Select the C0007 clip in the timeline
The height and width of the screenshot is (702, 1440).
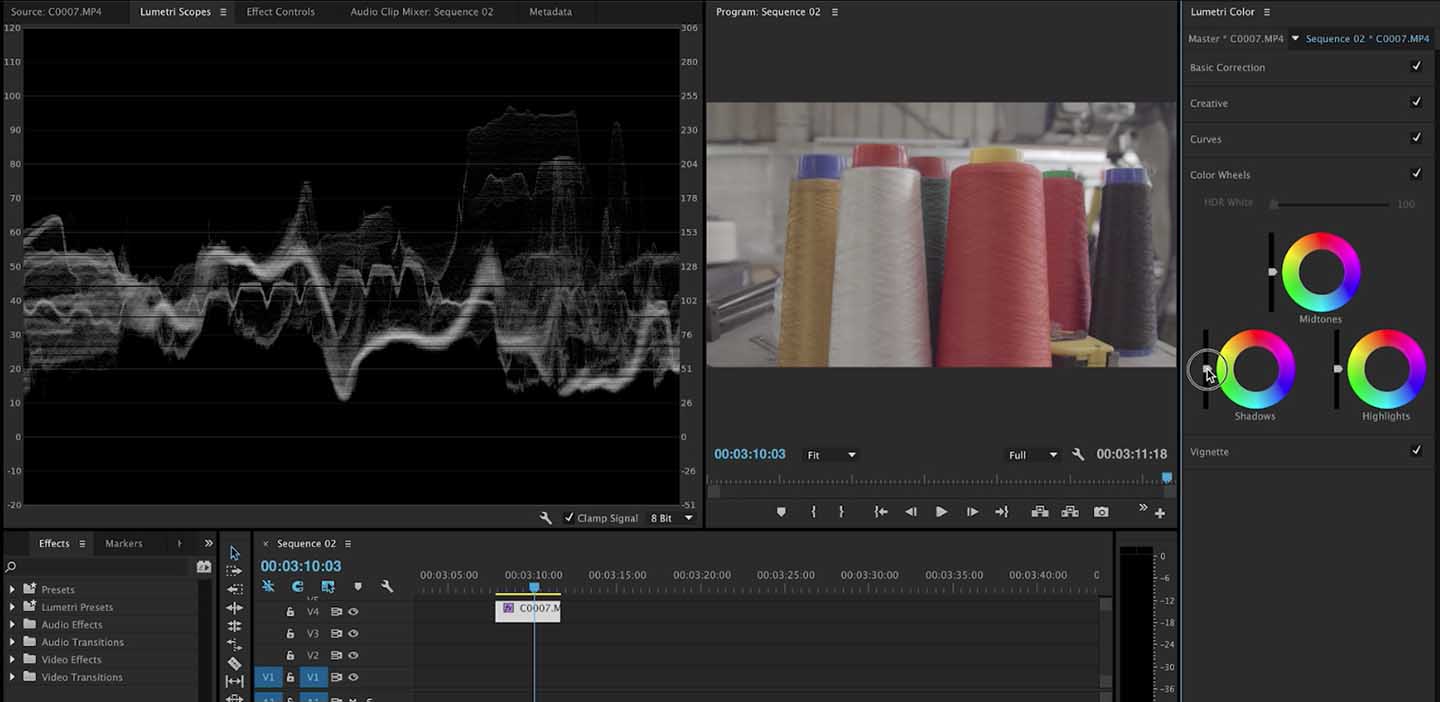(x=528, y=610)
